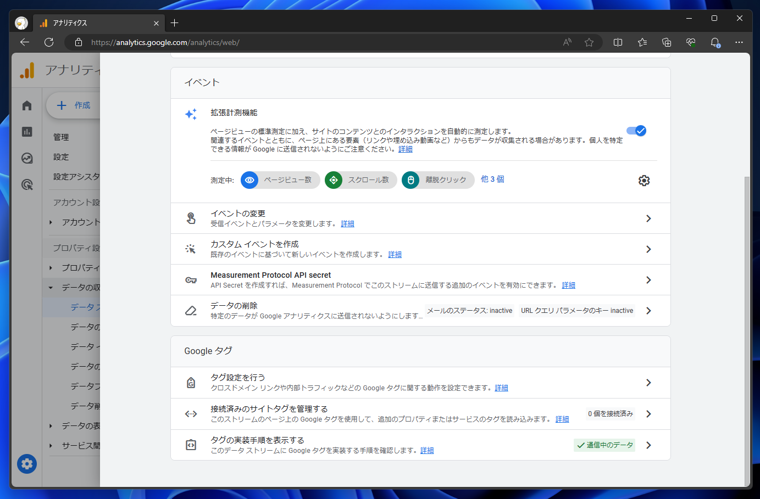Open 詳細 link under カスタム イベントを作成

(395, 254)
